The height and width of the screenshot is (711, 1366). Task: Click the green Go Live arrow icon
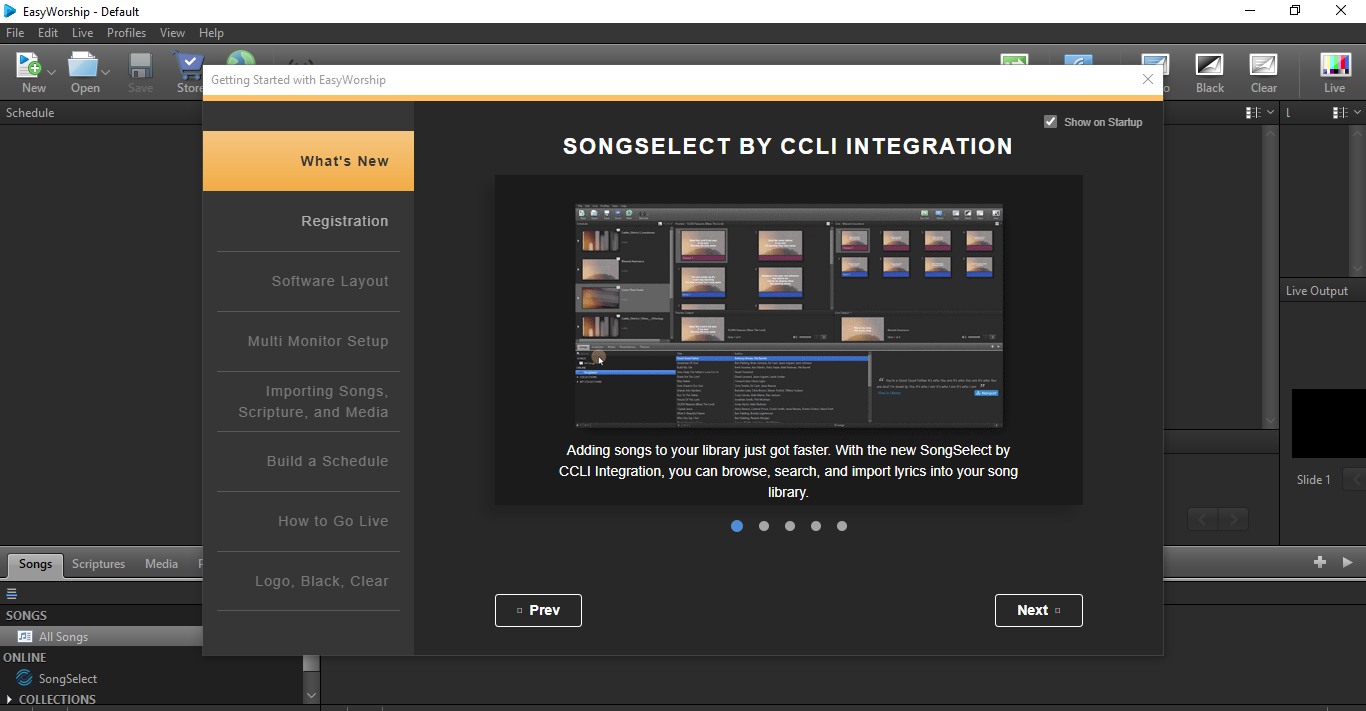(1015, 61)
